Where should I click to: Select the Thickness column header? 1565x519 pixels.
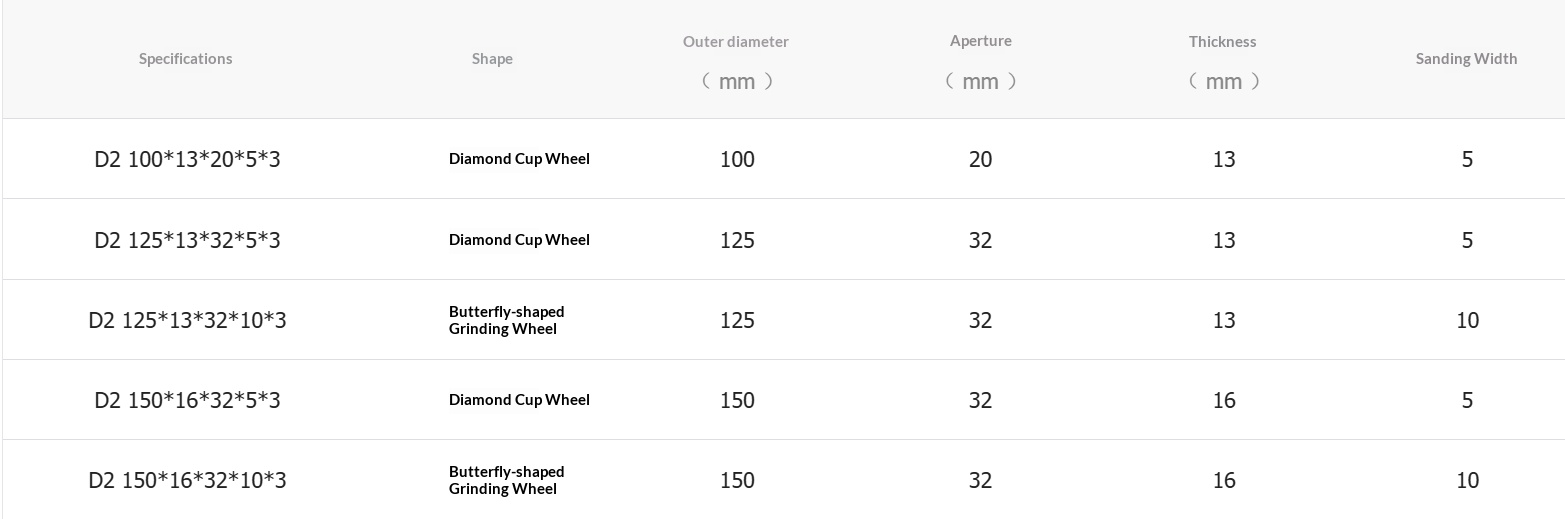1222,42
